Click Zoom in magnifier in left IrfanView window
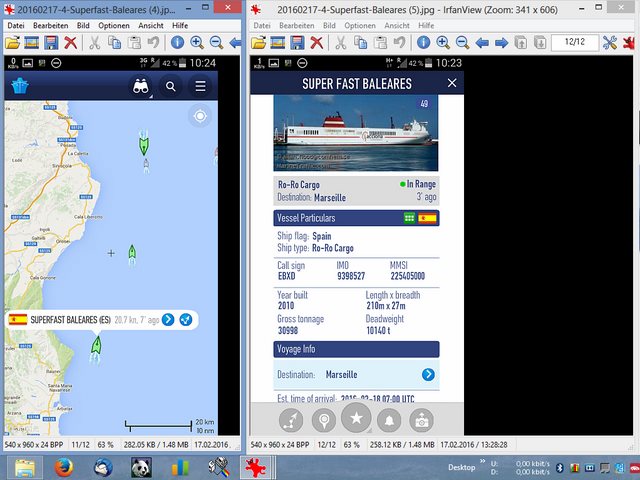 197,42
